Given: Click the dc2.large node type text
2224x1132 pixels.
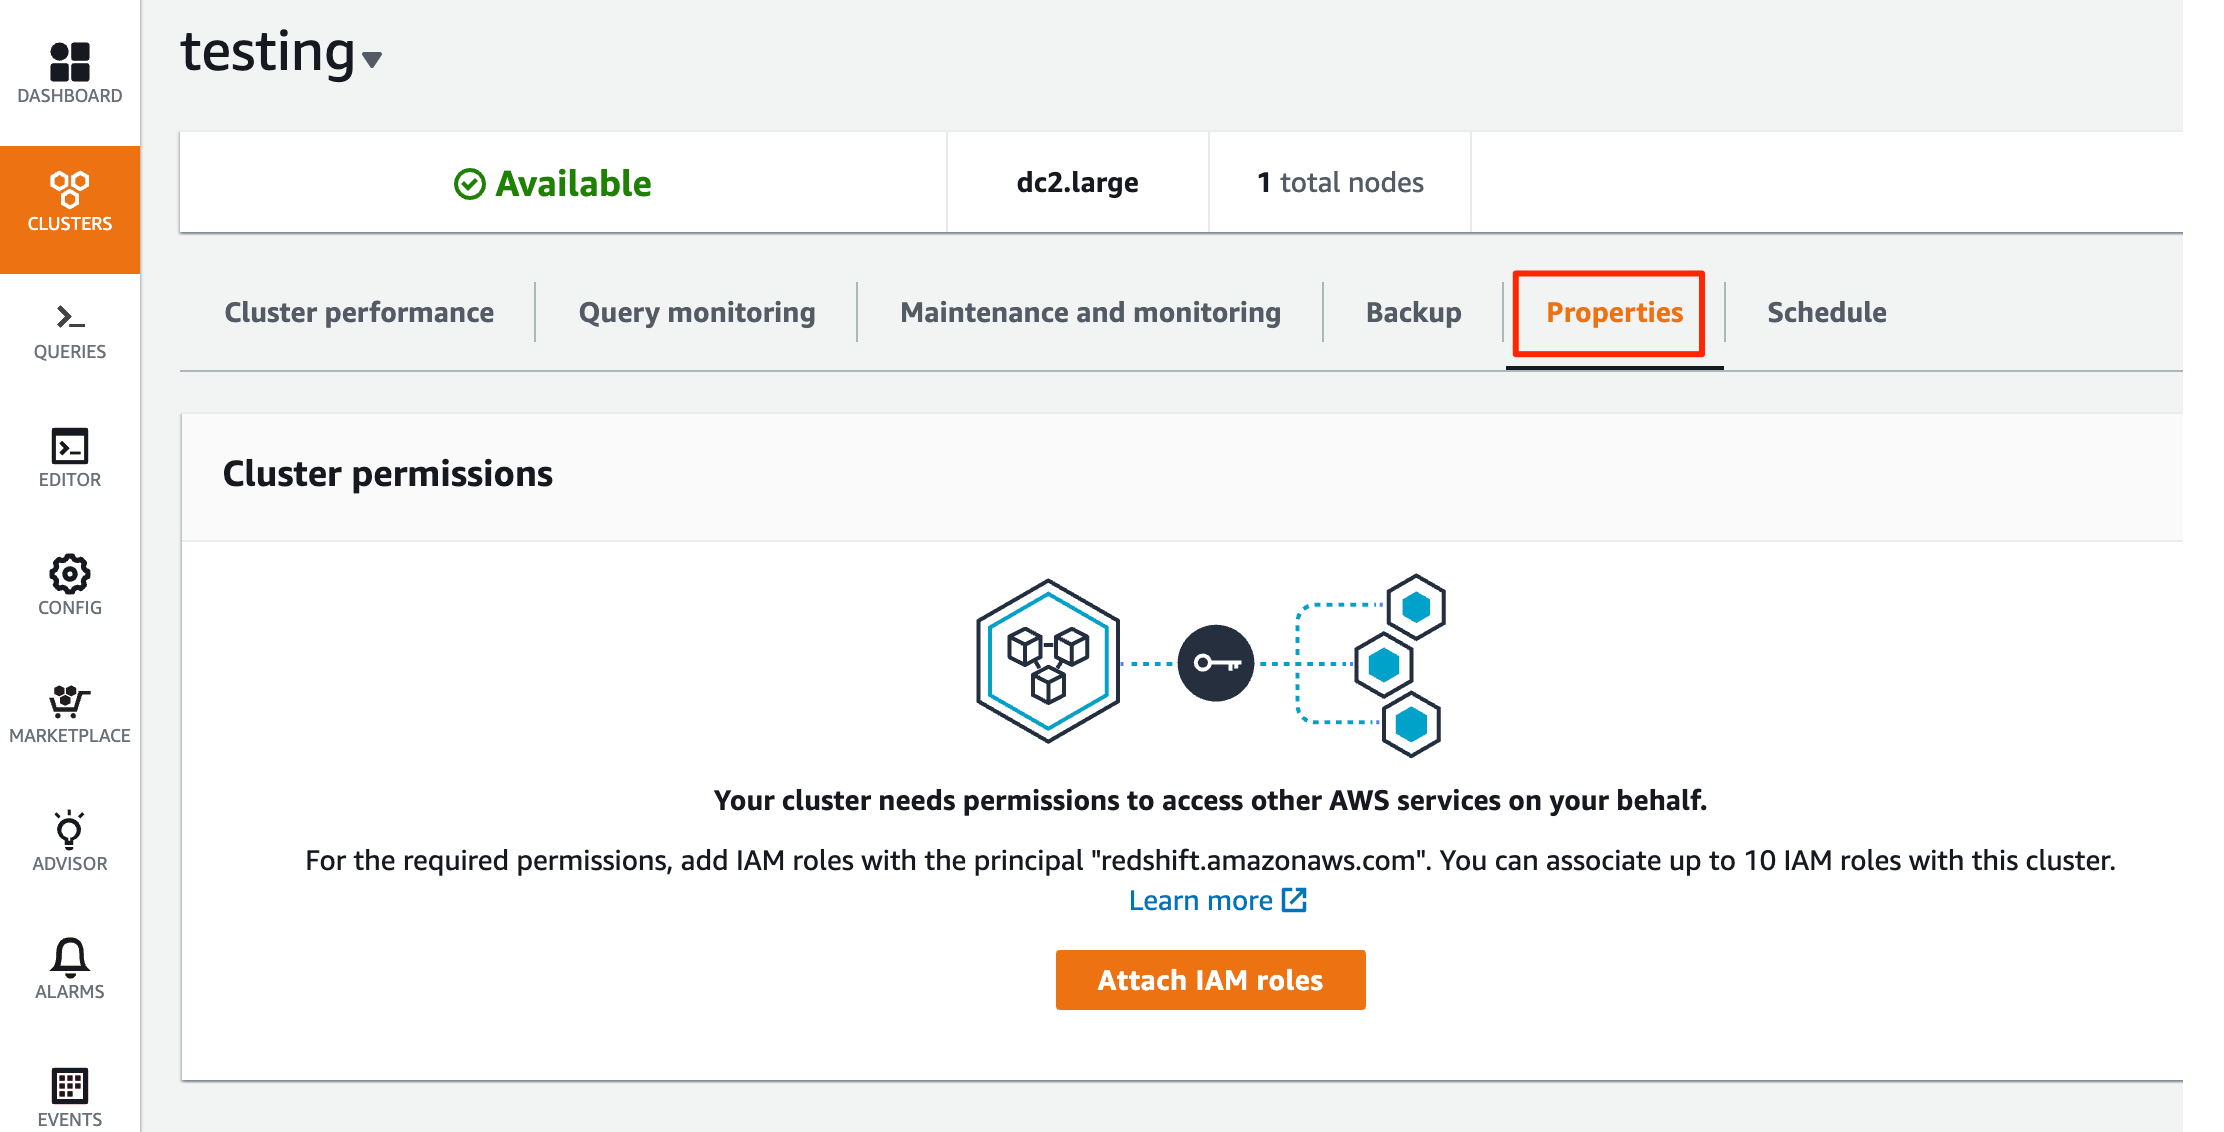Looking at the screenshot, I should [1077, 183].
